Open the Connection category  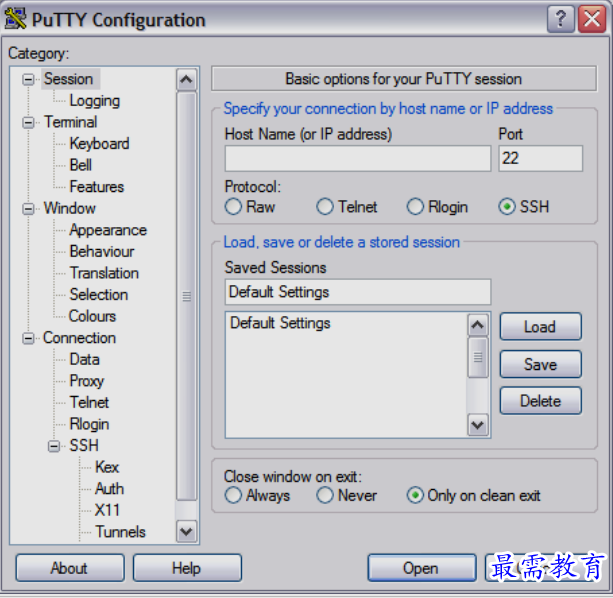pyautogui.click(x=79, y=338)
